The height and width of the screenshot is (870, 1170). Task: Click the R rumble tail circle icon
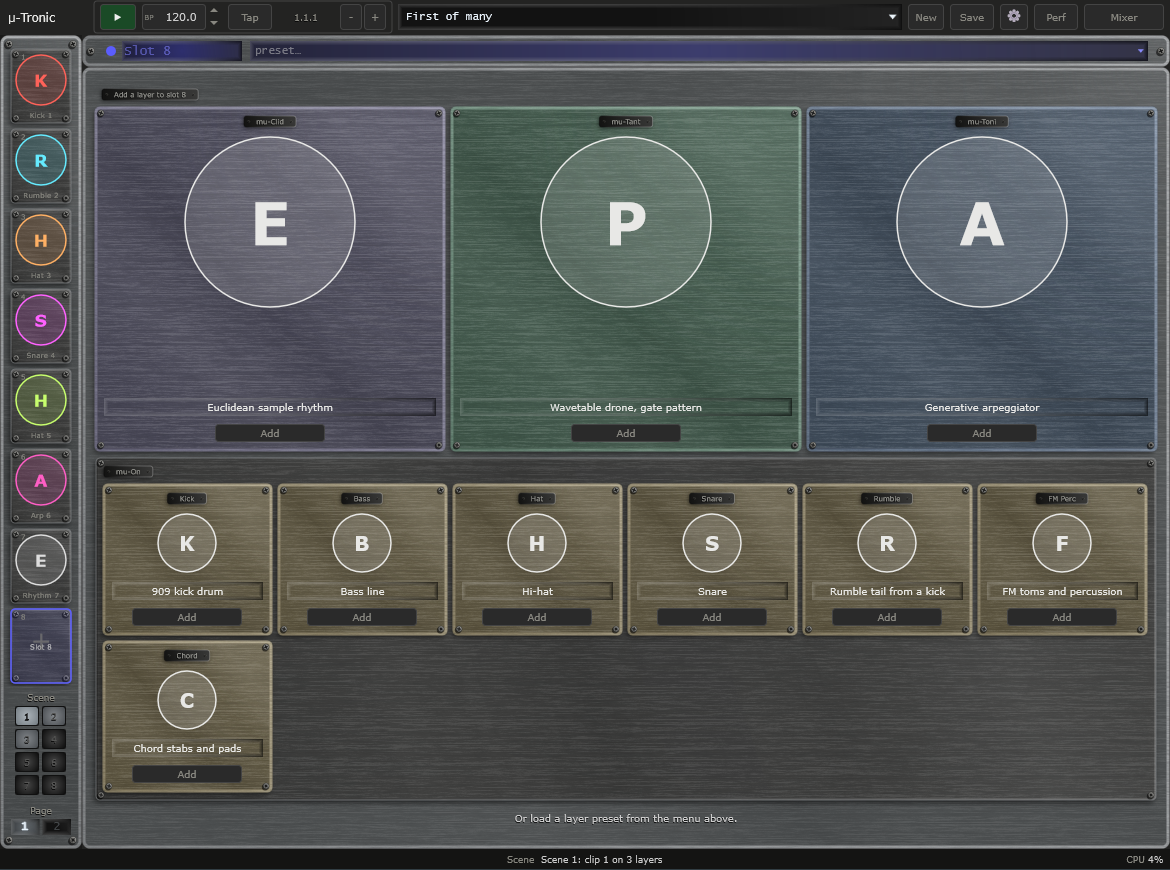coord(887,543)
